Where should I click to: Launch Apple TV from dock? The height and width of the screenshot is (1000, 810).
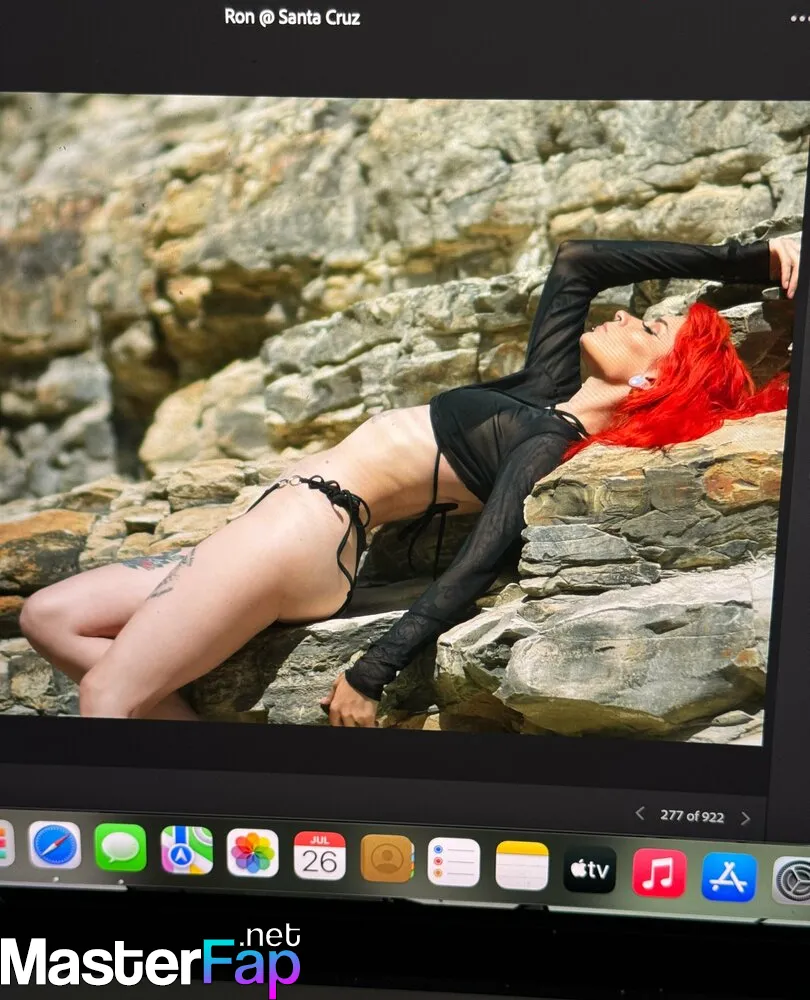point(590,869)
